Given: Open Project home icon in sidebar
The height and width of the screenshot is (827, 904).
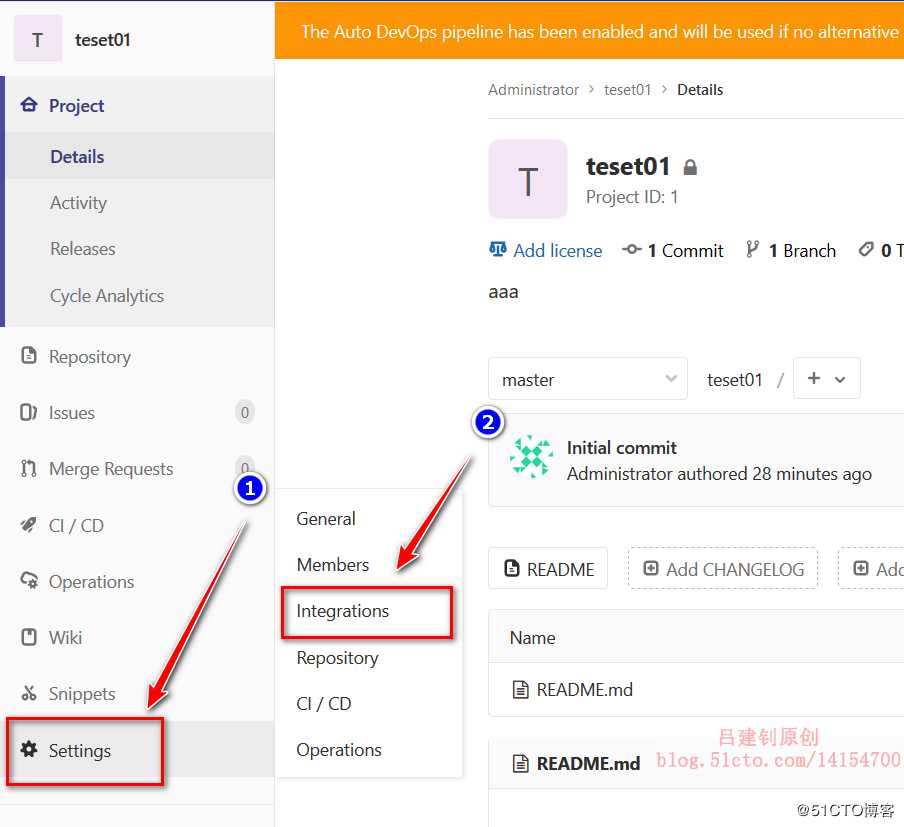Looking at the screenshot, I should coord(29,105).
